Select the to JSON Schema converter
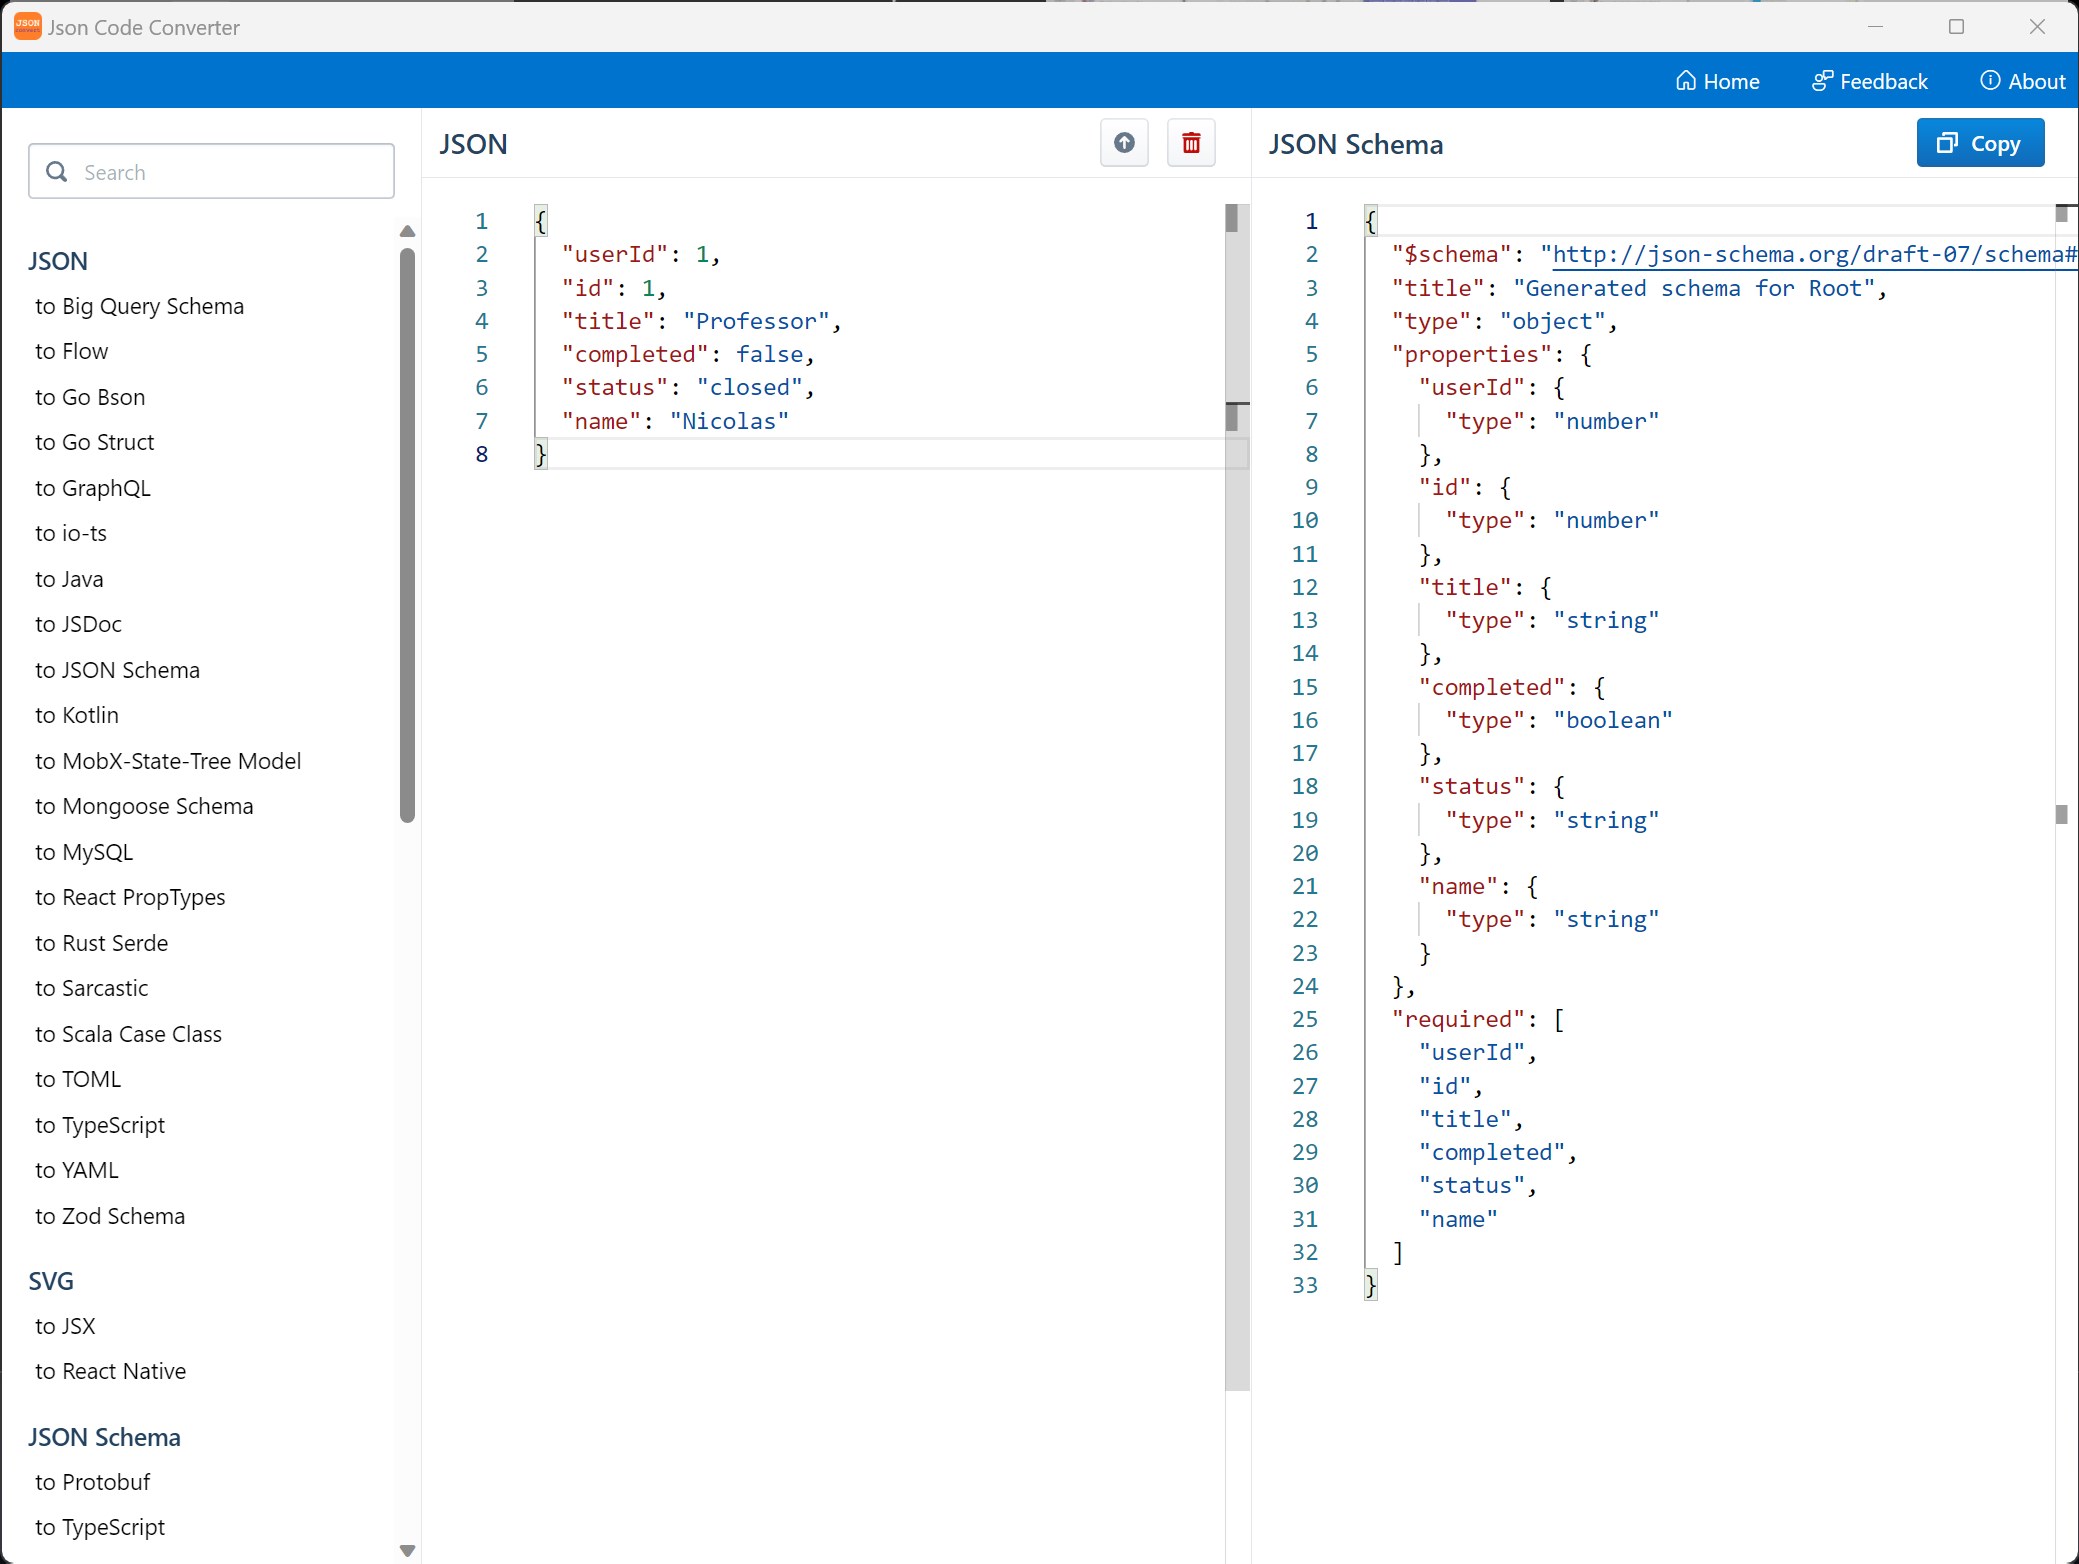 [x=117, y=670]
